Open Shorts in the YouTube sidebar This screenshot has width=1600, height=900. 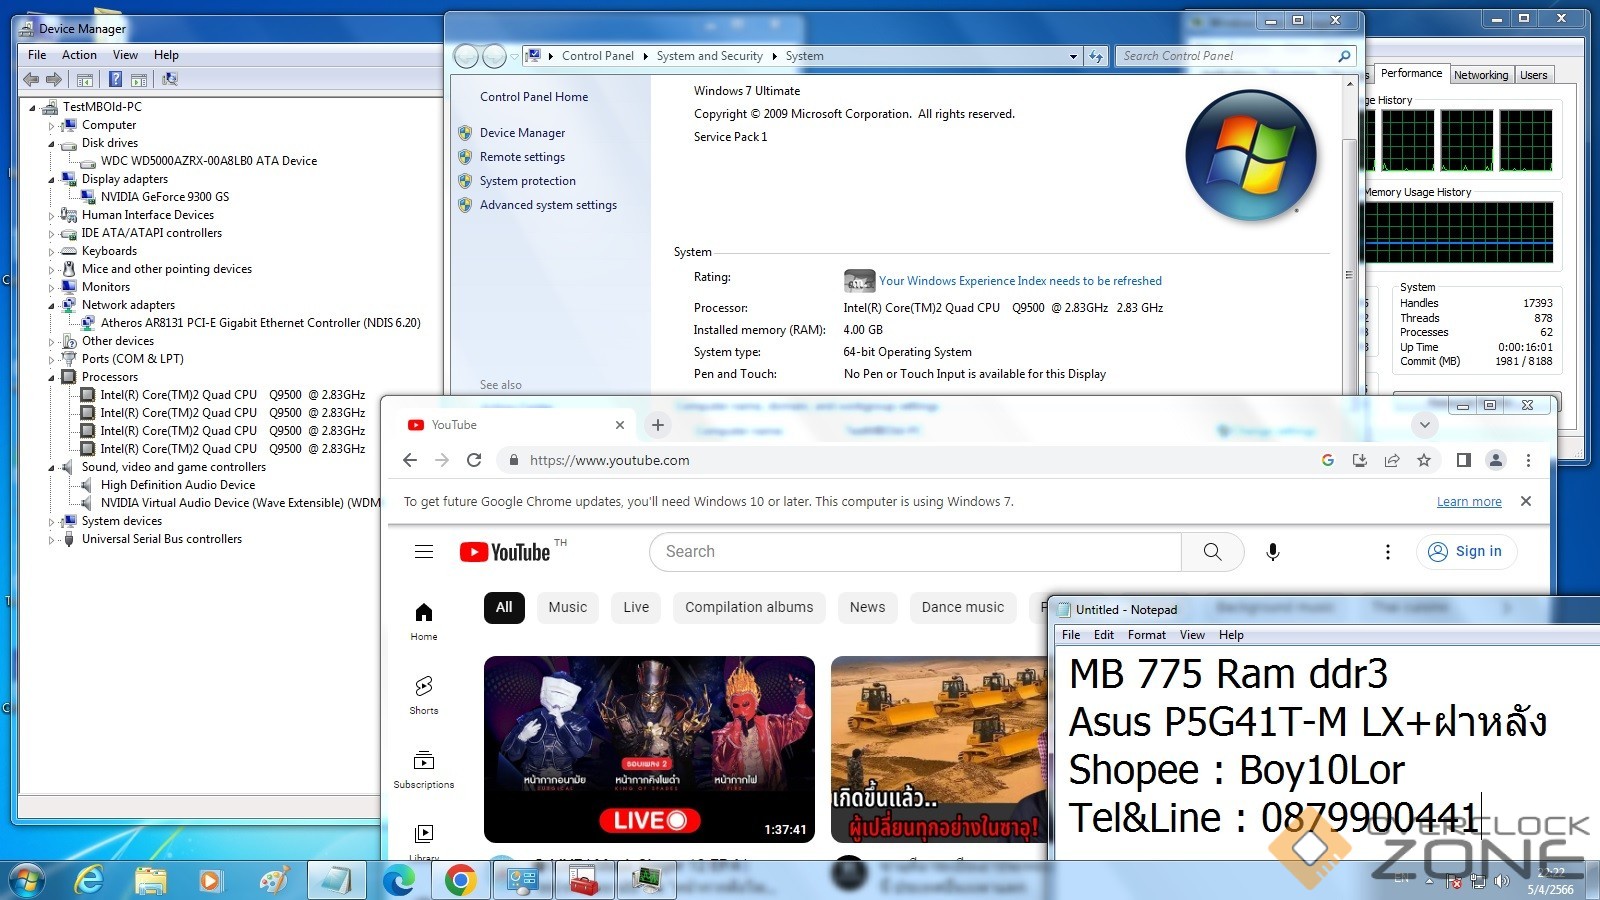pyautogui.click(x=424, y=694)
